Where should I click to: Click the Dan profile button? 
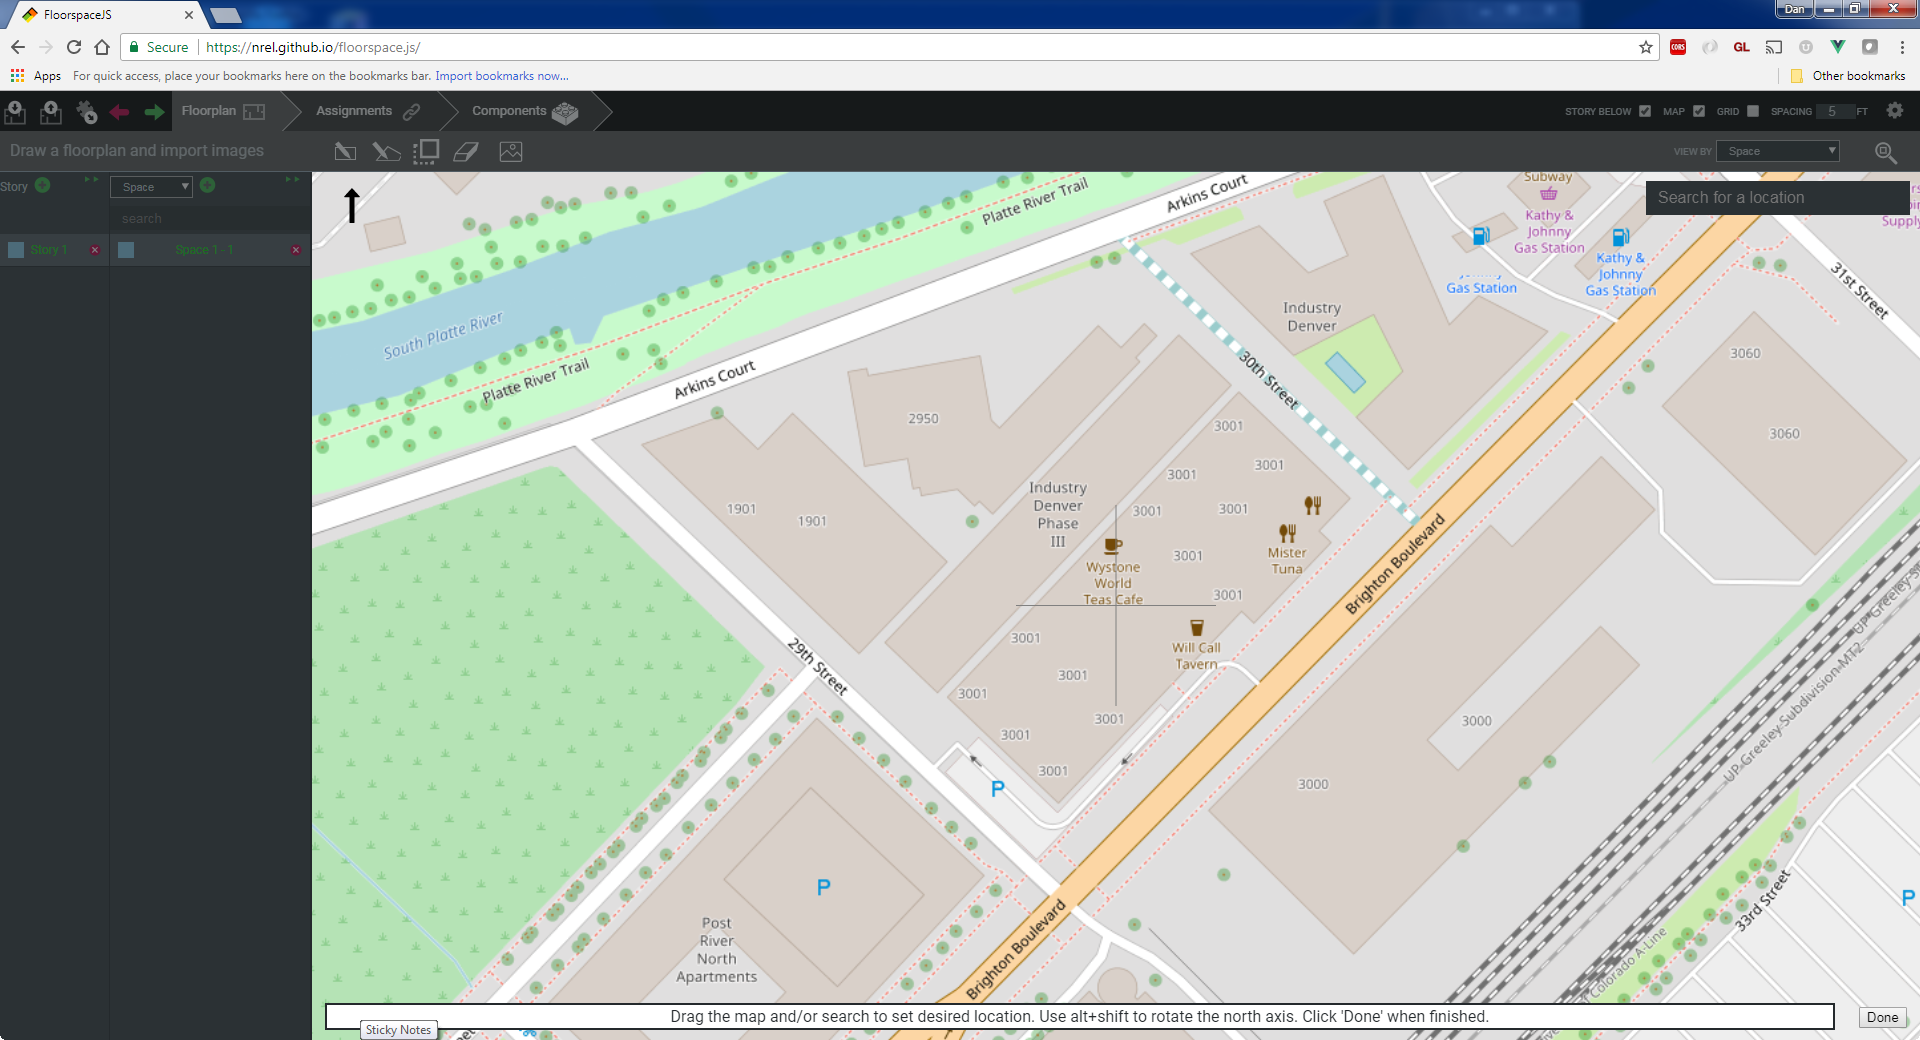tap(1795, 9)
